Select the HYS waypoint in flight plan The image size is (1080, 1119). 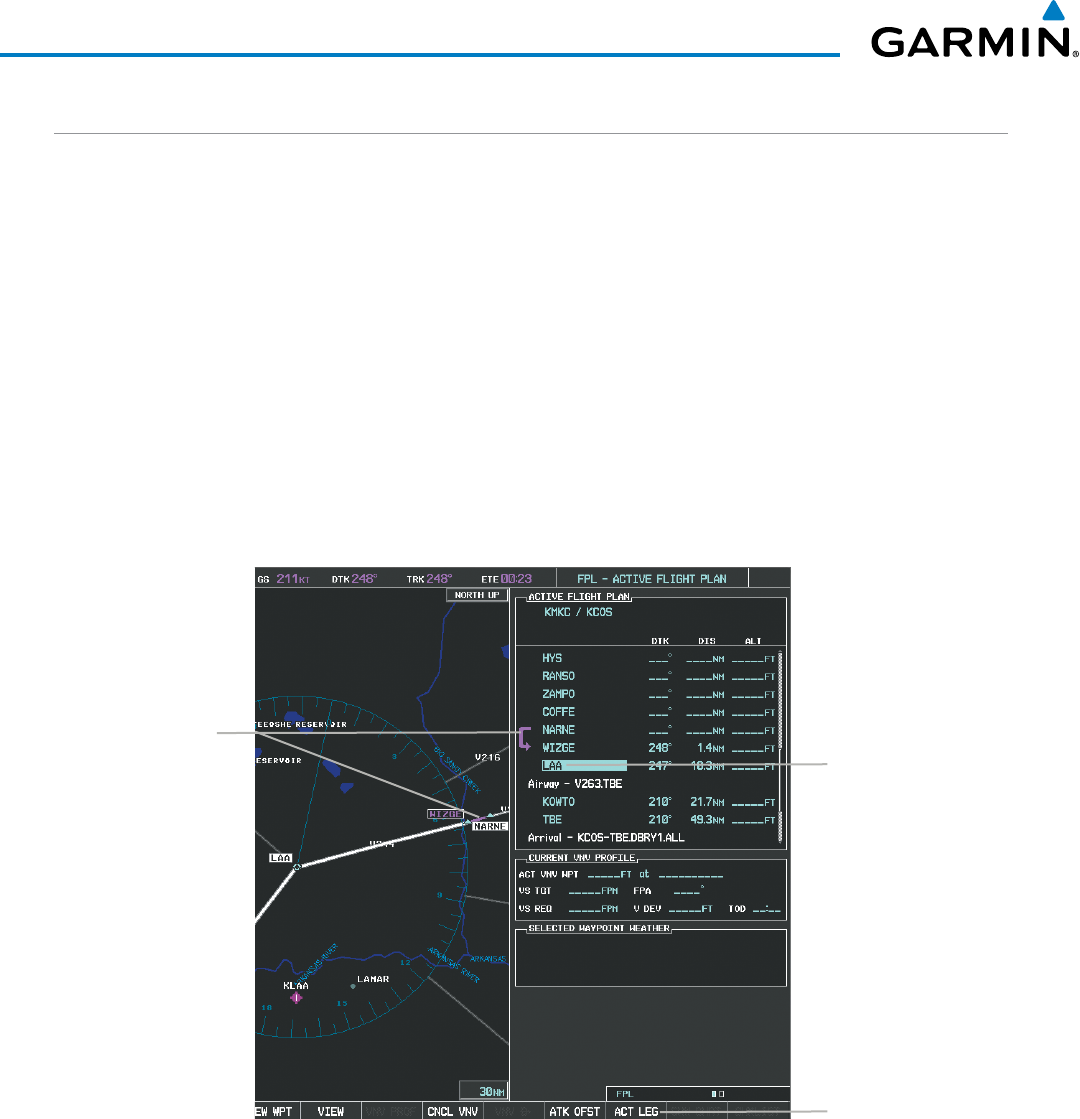pyautogui.click(x=552, y=658)
